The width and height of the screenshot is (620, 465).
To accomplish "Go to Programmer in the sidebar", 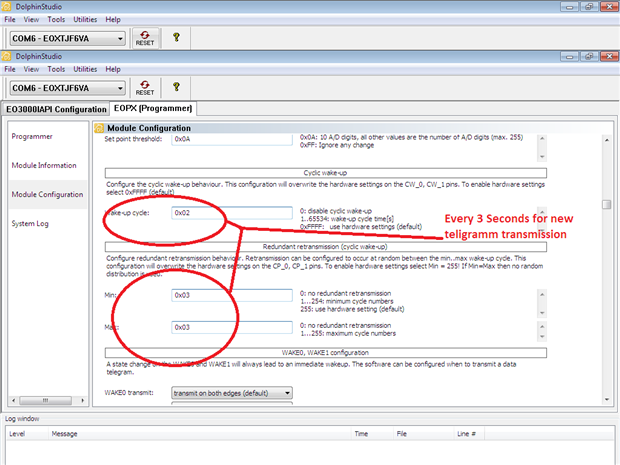I will click(32, 136).
